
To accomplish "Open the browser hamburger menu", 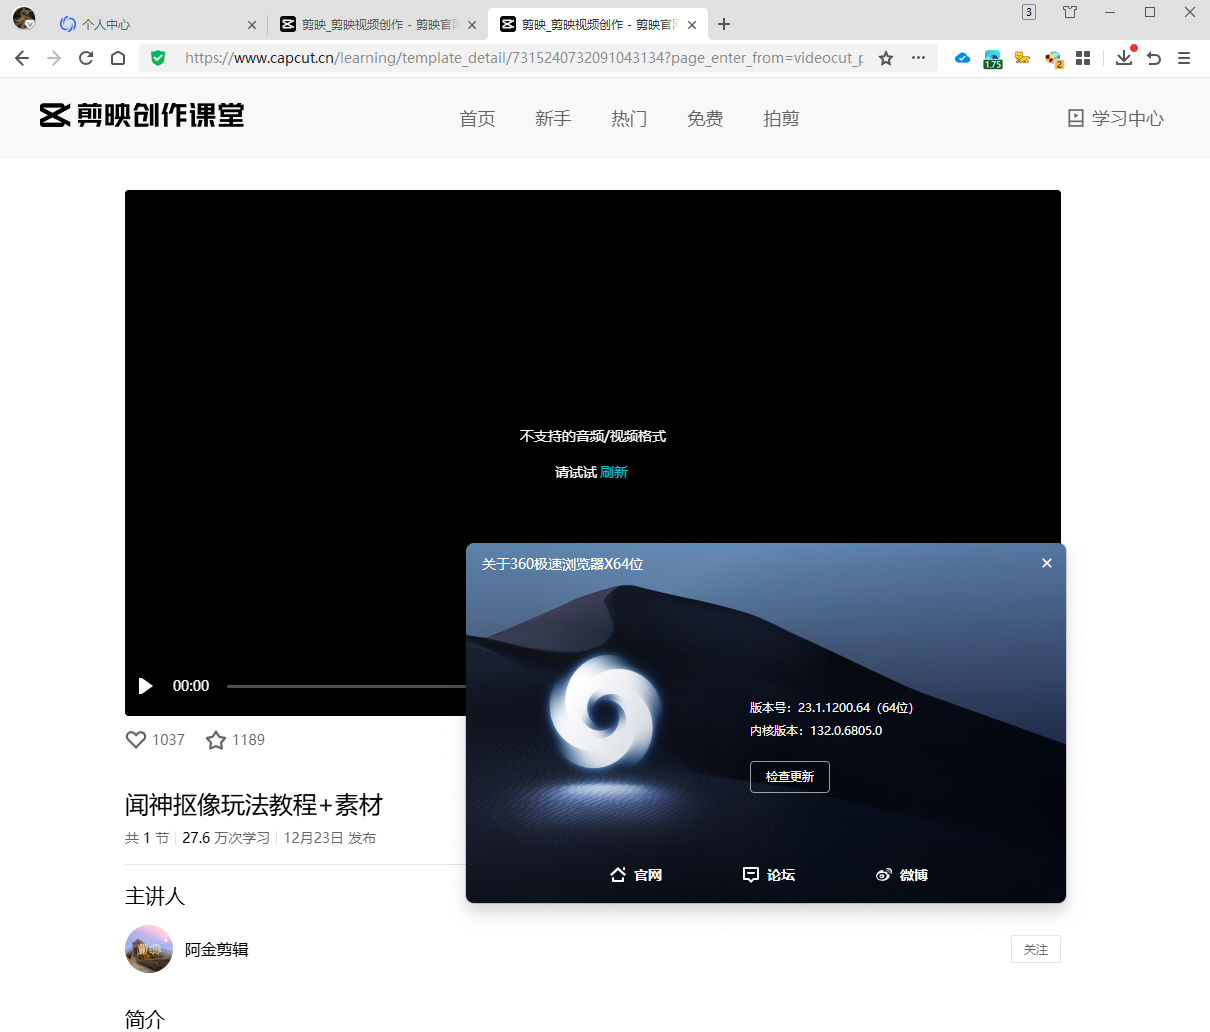I will coord(1184,58).
